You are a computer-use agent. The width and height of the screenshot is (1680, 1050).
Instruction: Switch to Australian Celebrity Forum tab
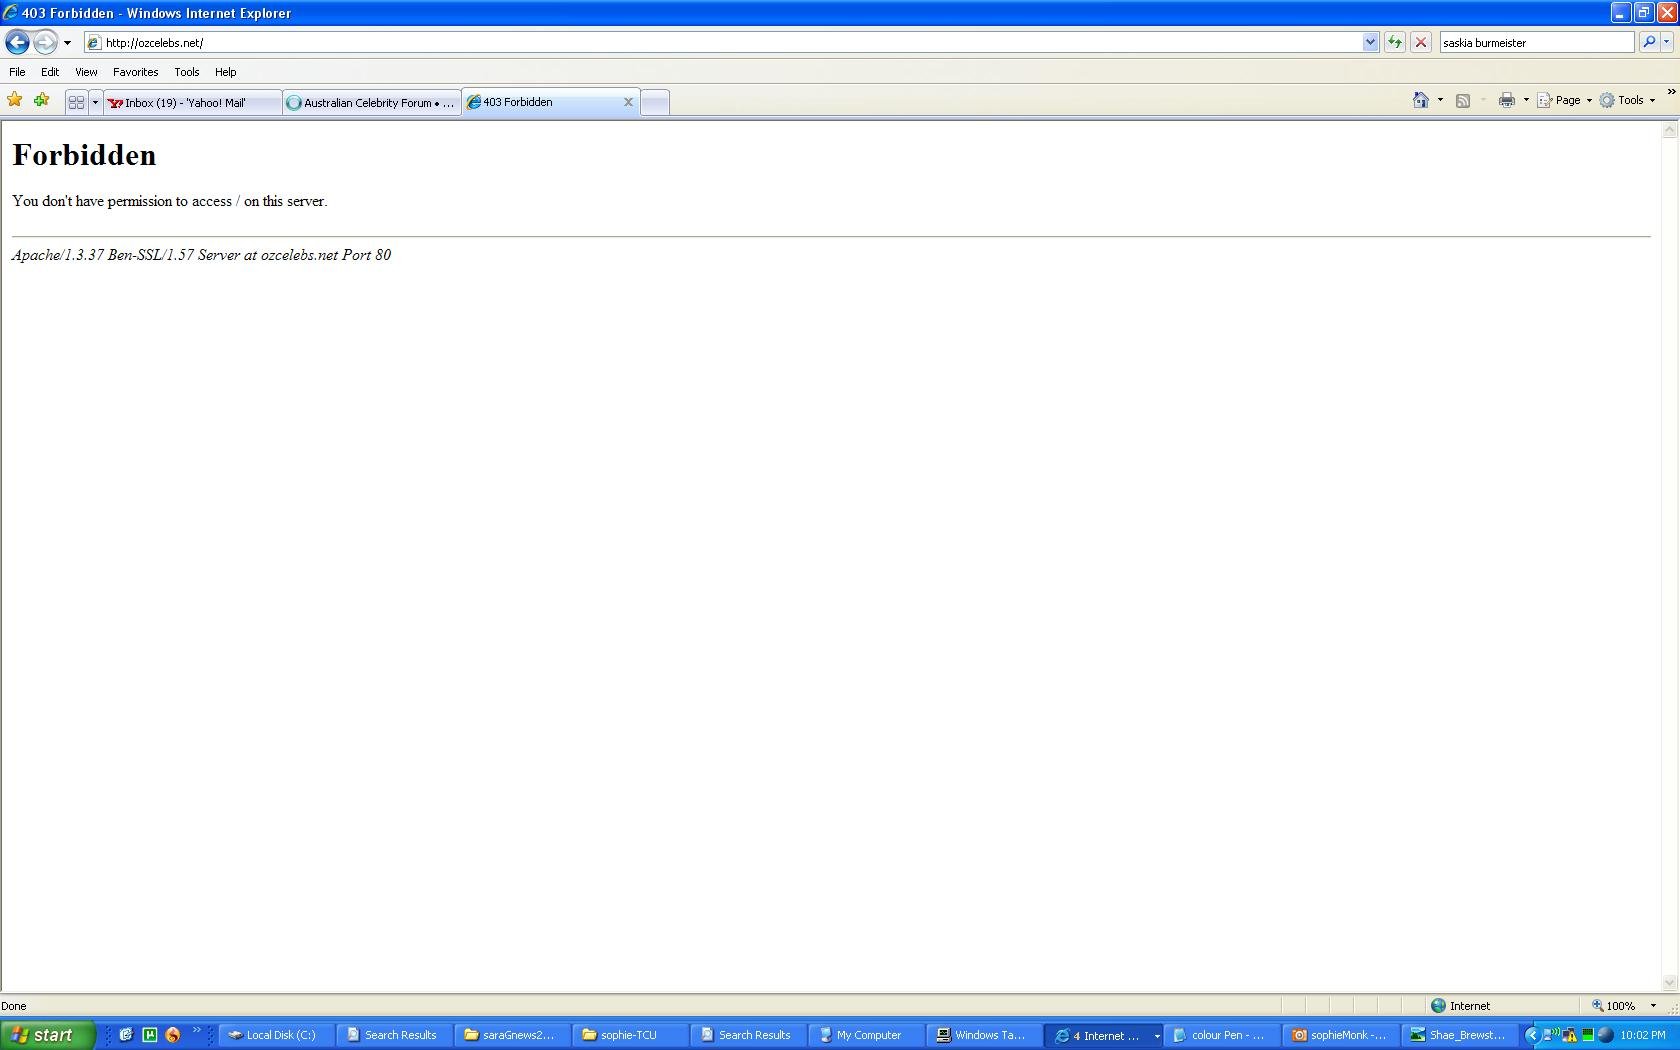click(371, 102)
